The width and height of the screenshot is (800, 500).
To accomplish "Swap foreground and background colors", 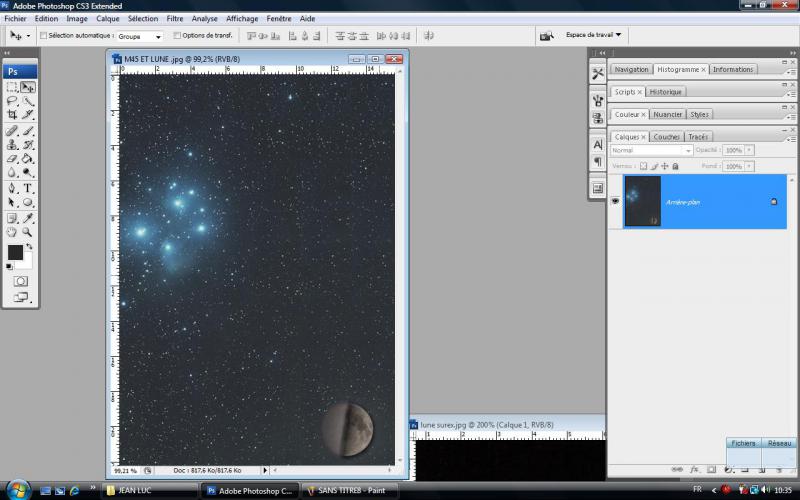I will click(x=29, y=246).
